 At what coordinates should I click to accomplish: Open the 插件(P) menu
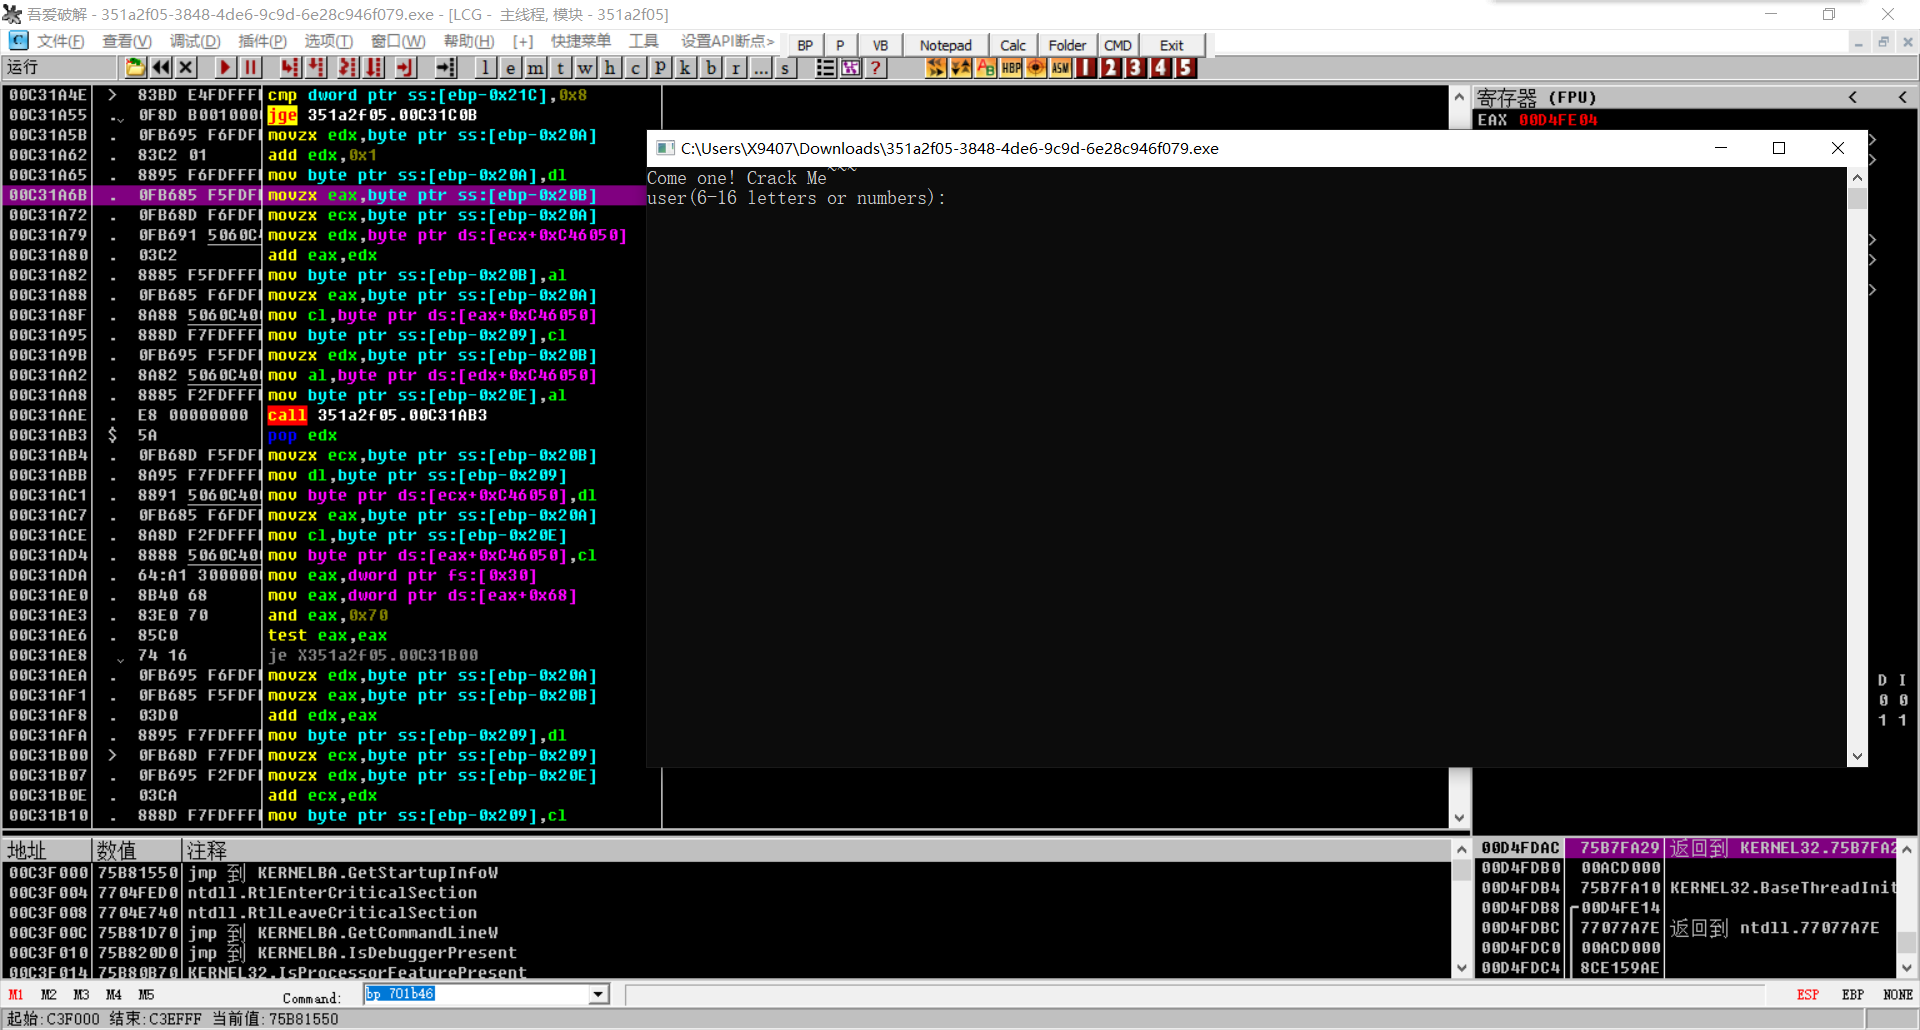[263, 41]
